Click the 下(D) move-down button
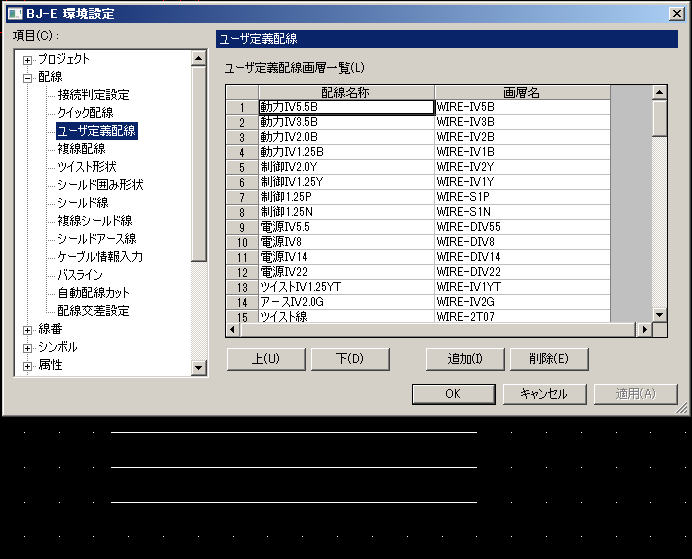The height and width of the screenshot is (559, 692). tap(350, 359)
